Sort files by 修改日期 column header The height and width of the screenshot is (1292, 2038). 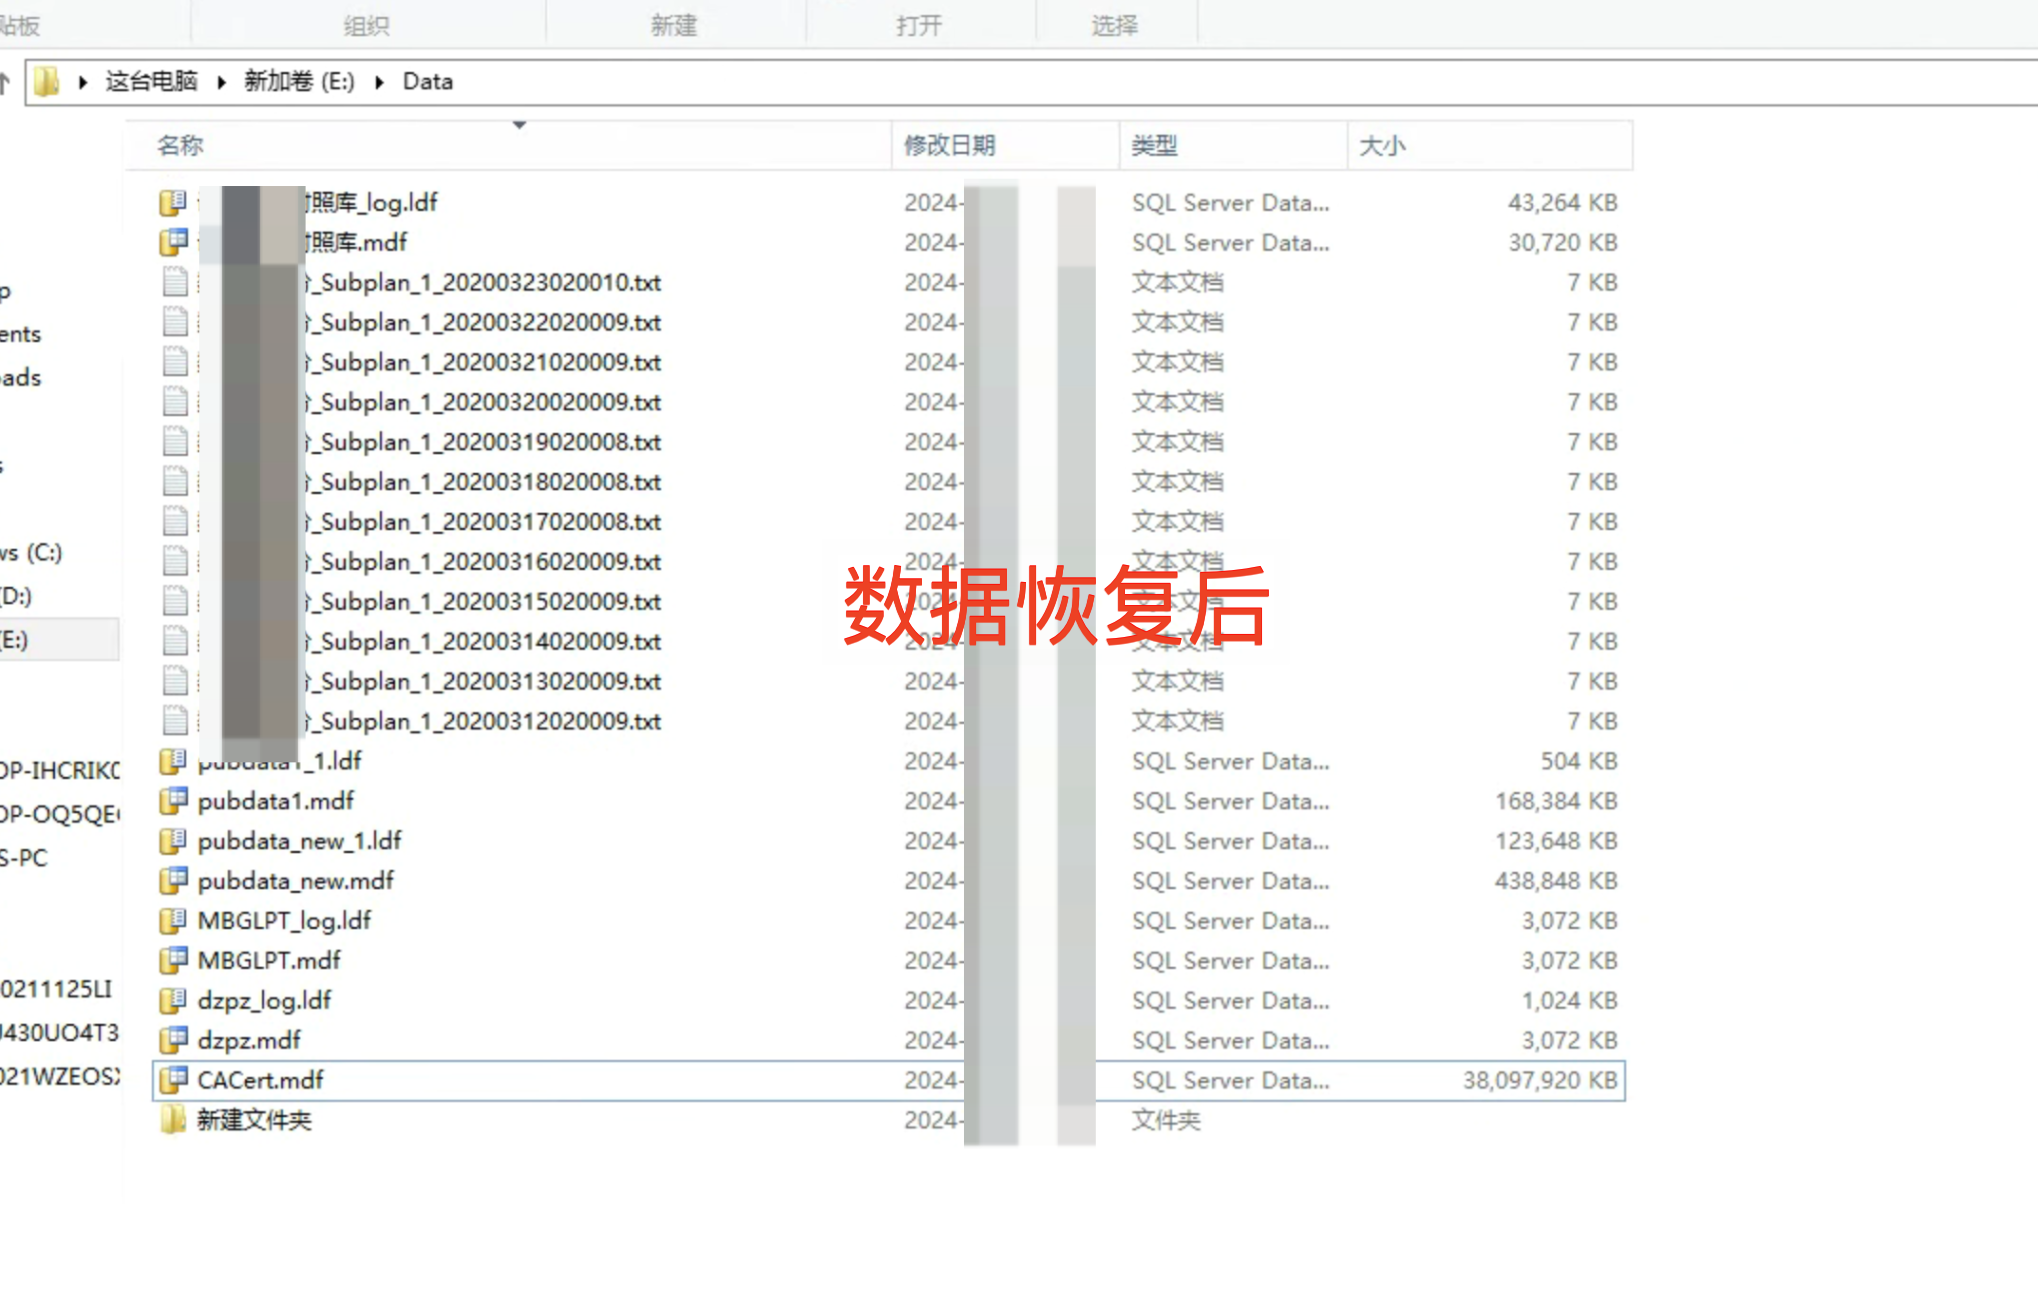[x=949, y=146]
